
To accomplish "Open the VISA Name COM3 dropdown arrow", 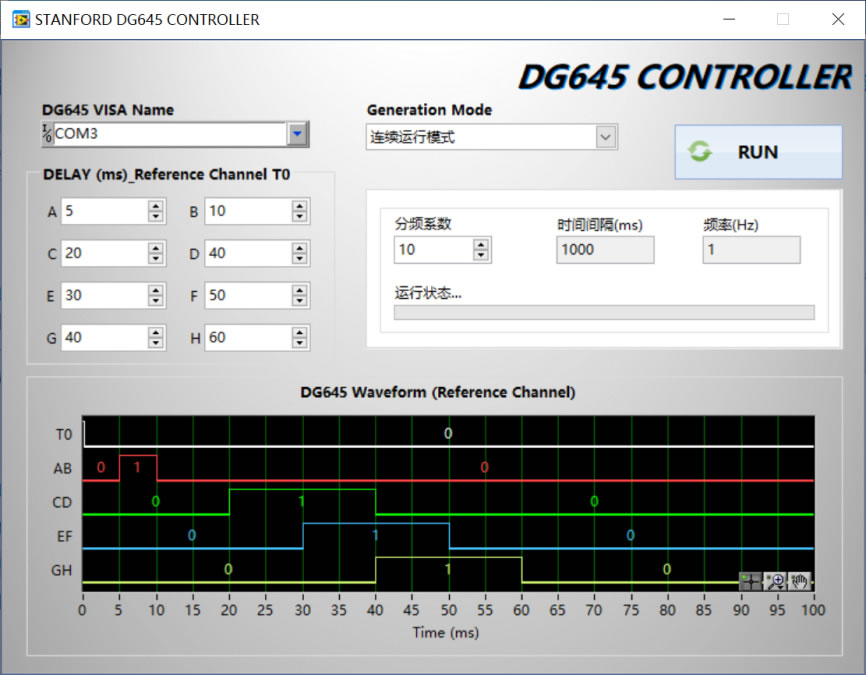I will pos(297,134).
